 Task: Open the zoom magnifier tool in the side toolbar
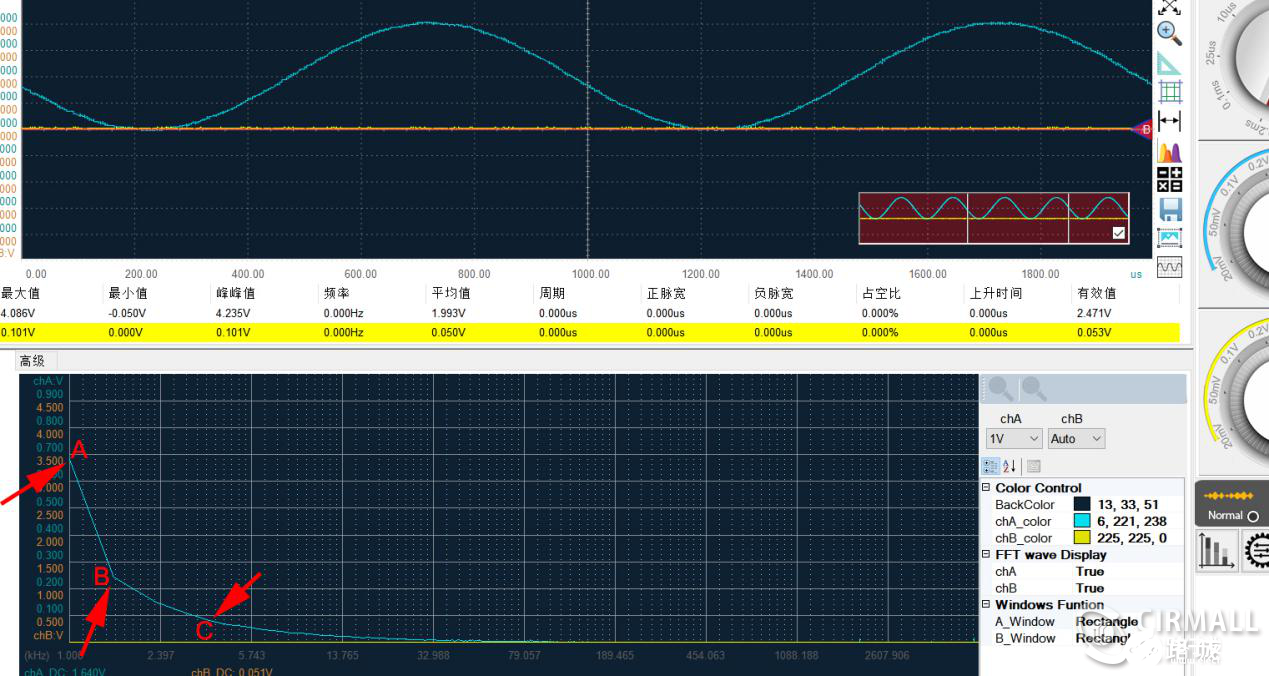pos(1169,32)
